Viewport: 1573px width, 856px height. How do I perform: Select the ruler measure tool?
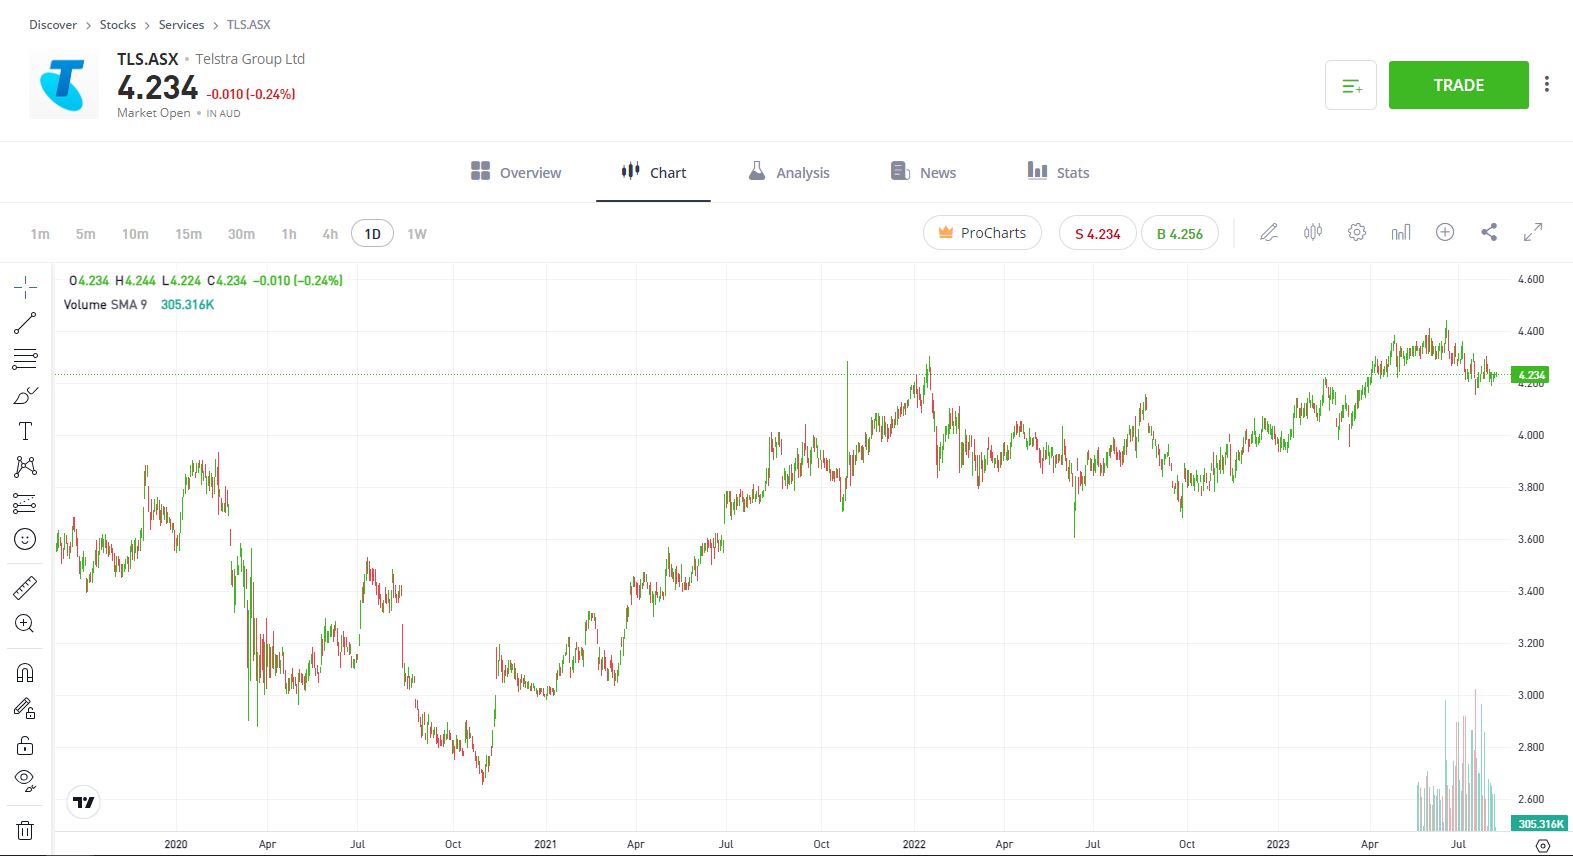click(x=25, y=588)
